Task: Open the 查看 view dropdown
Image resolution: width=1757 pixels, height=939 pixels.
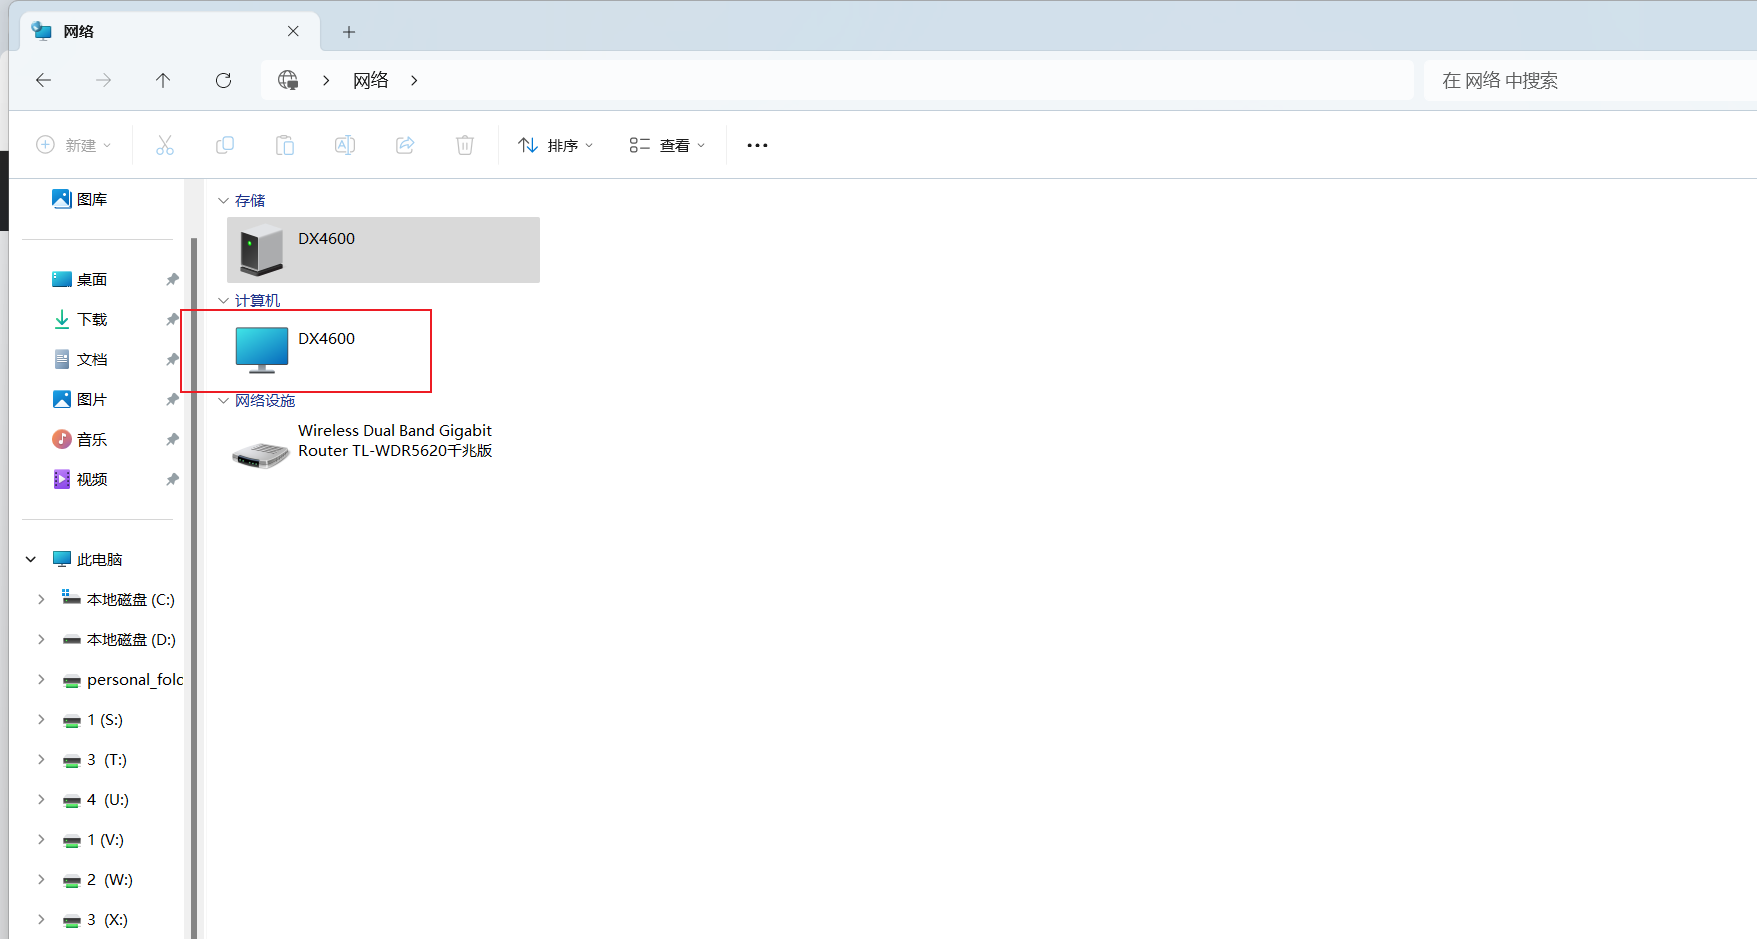Action: [x=667, y=145]
